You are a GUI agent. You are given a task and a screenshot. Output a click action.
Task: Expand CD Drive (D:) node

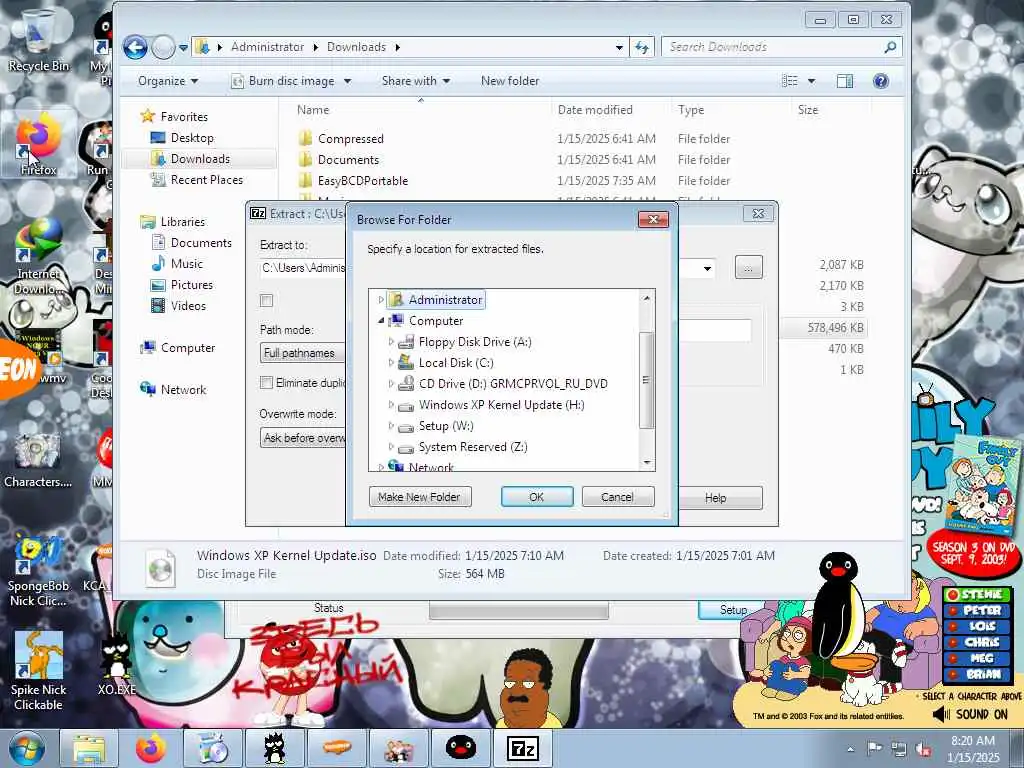(391, 383)
